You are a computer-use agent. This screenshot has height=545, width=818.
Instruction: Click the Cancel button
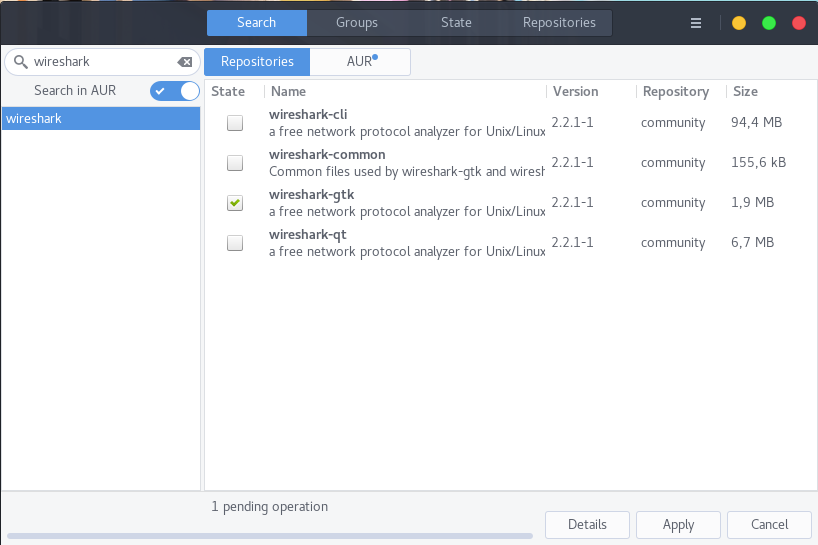tap(769, 524)
